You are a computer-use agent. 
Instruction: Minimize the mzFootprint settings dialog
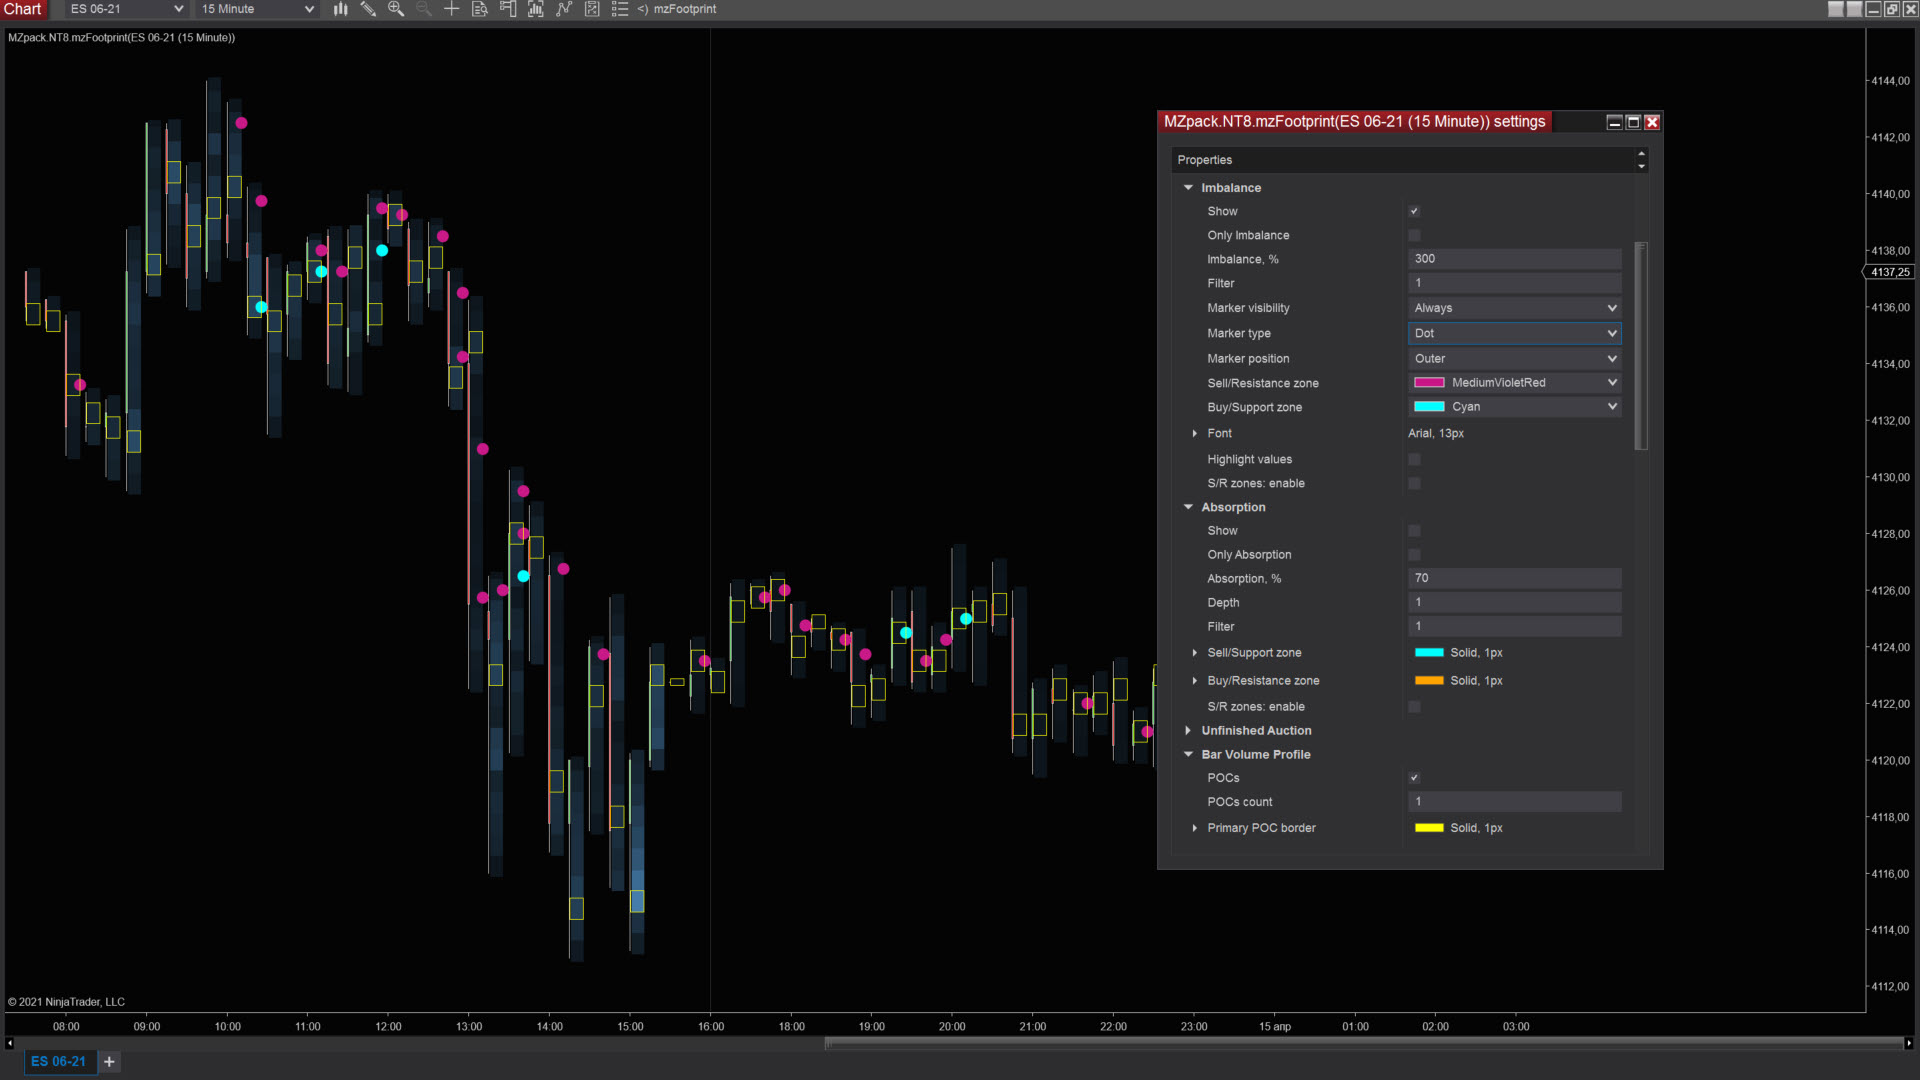click(1614, 122)
